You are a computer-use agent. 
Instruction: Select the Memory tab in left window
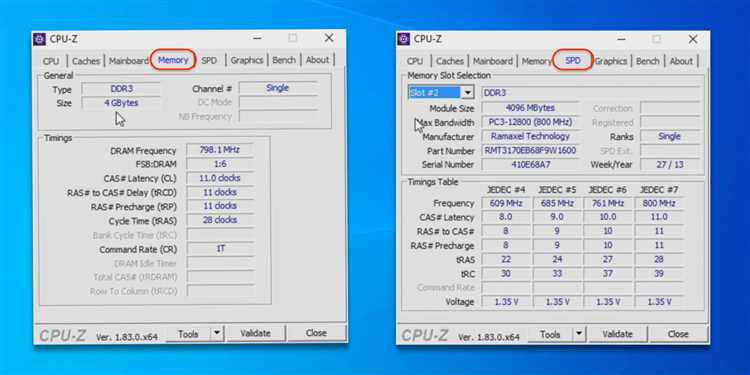click(x=173, y=60)
